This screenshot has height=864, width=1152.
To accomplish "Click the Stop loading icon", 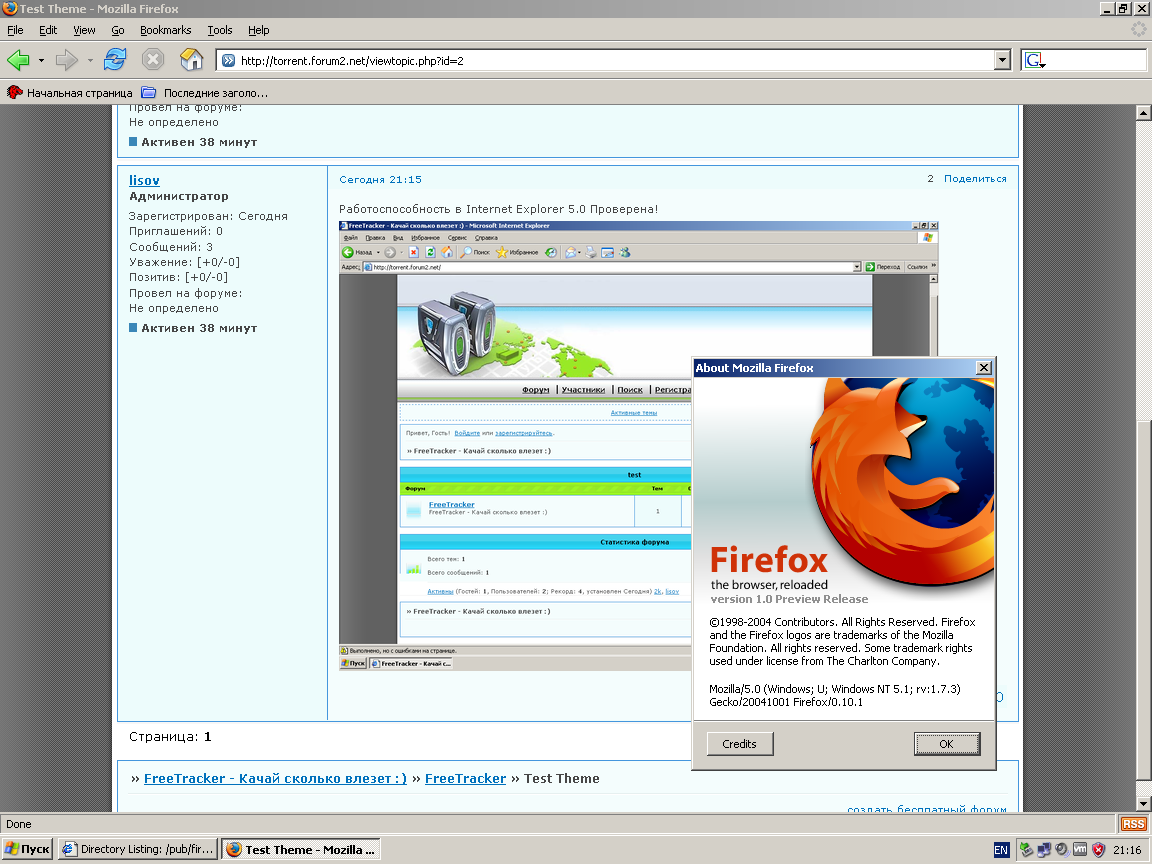I will click(x=153, y=60).
